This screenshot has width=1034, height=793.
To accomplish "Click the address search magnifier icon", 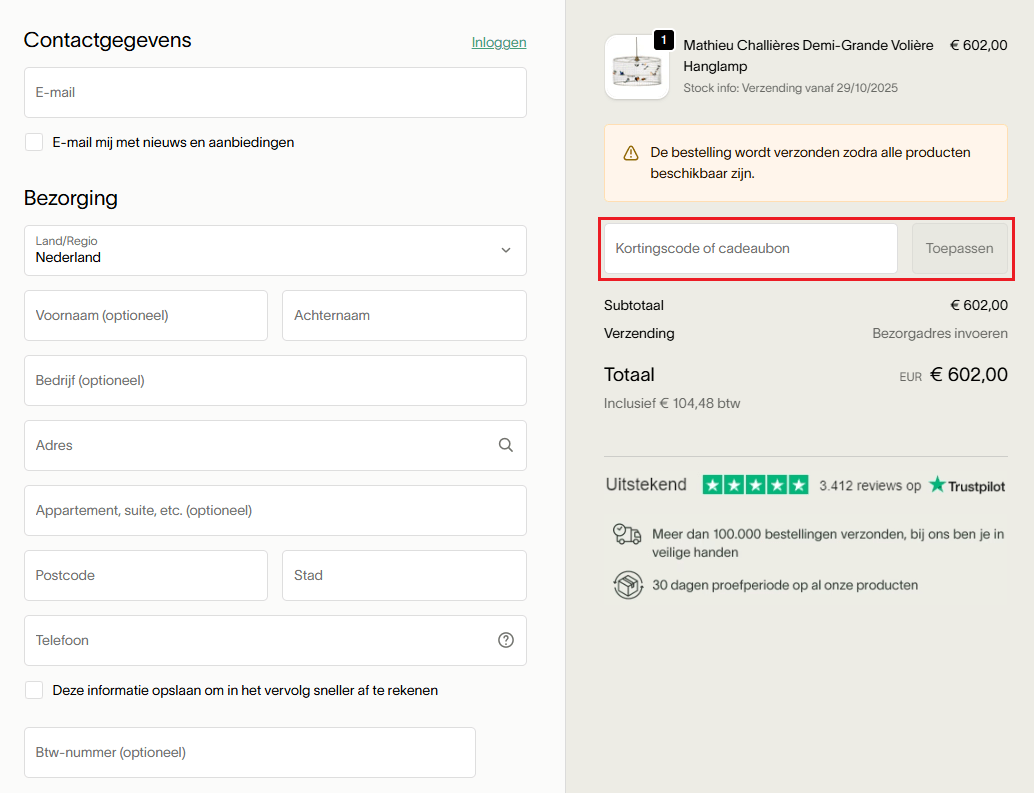I will click(x=506, y=445).
